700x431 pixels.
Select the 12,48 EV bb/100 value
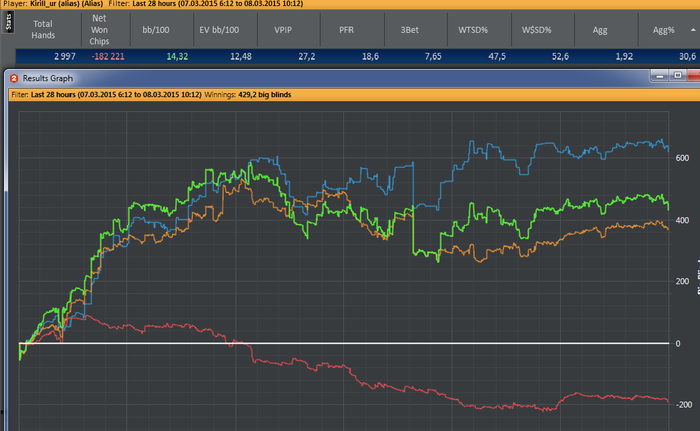pos(241,57)
